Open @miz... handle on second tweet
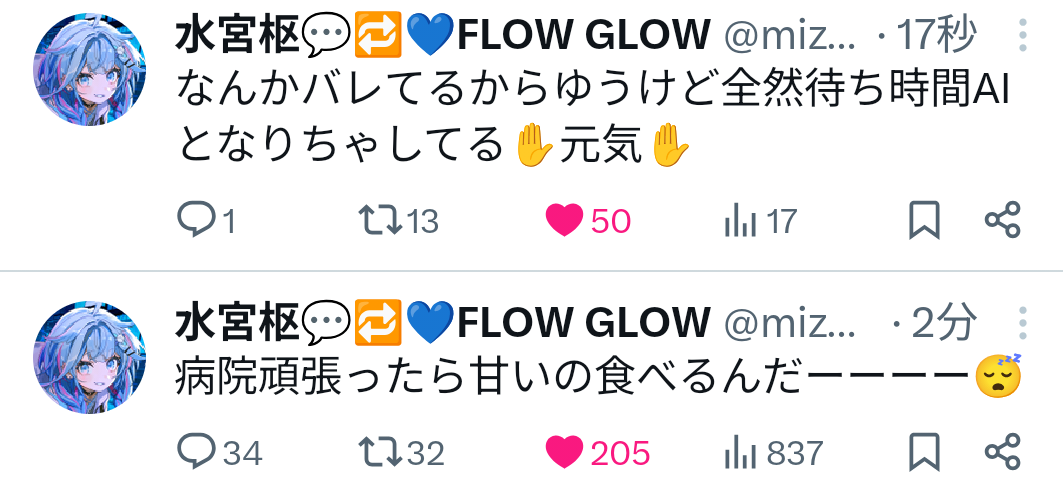Screen dimensions: 1063x493 point(790,322)
